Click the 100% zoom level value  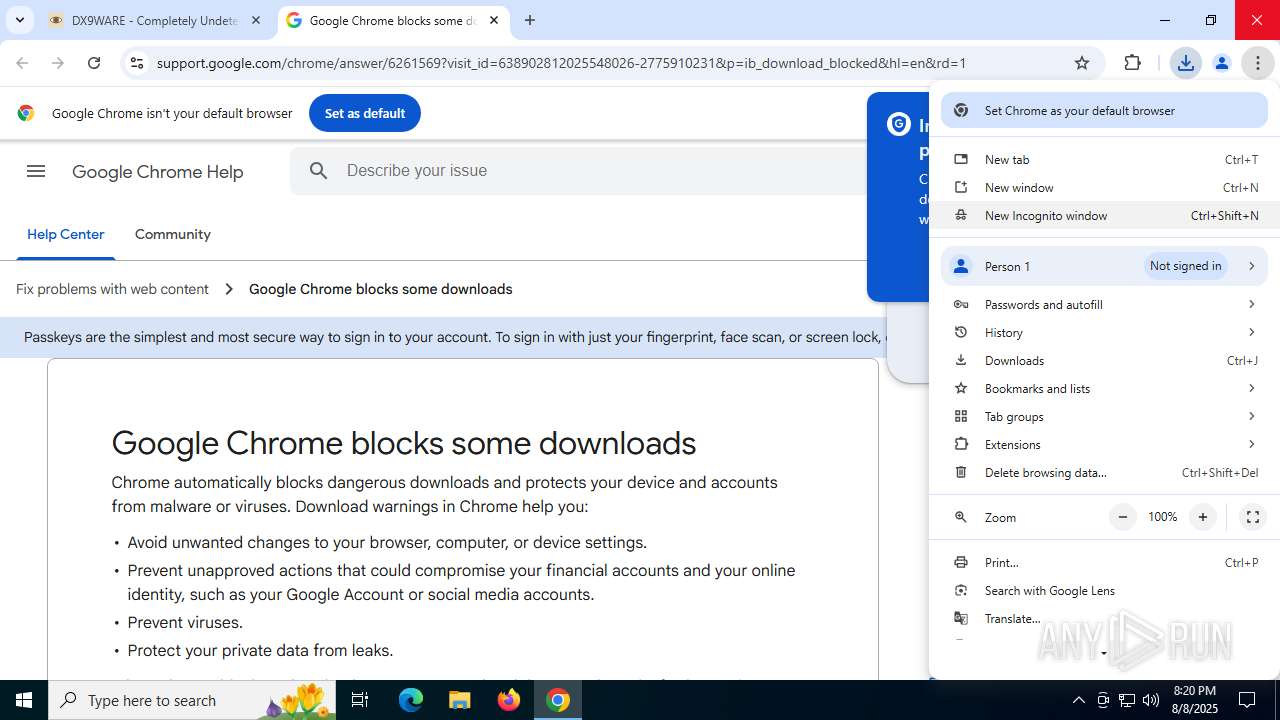click(1163, 517)
